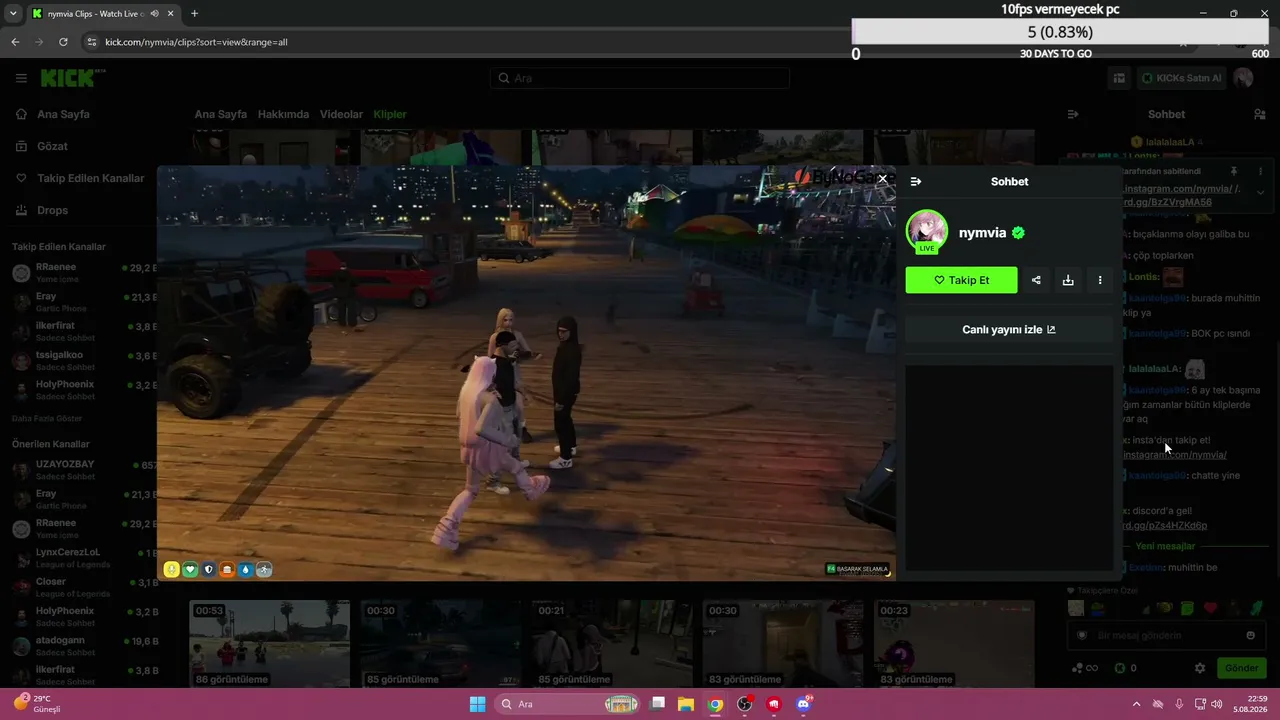Open chat settings gear icon
Image resolution: width=1280 pixels, height=720 pixels.
click(1200, 668)
